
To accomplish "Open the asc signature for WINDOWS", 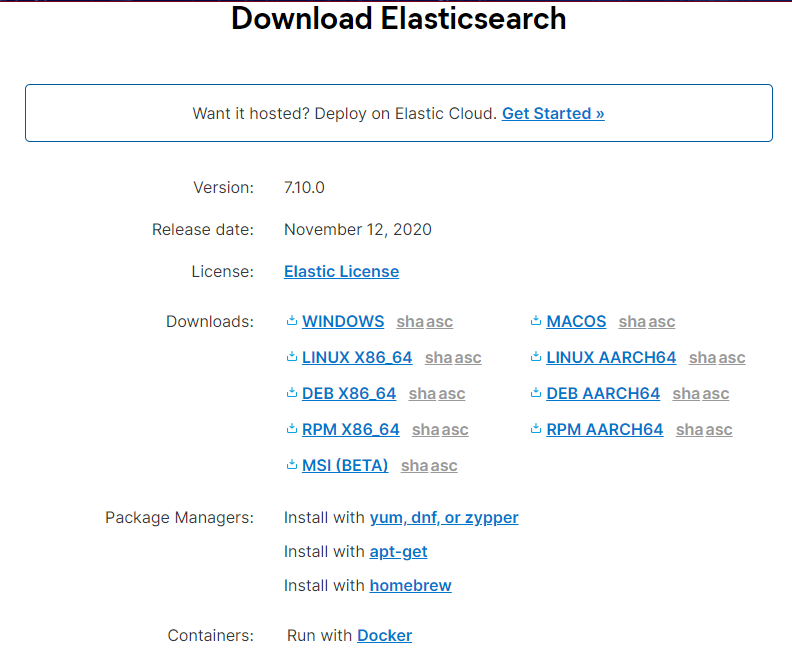I will click(x=439, y=322).
